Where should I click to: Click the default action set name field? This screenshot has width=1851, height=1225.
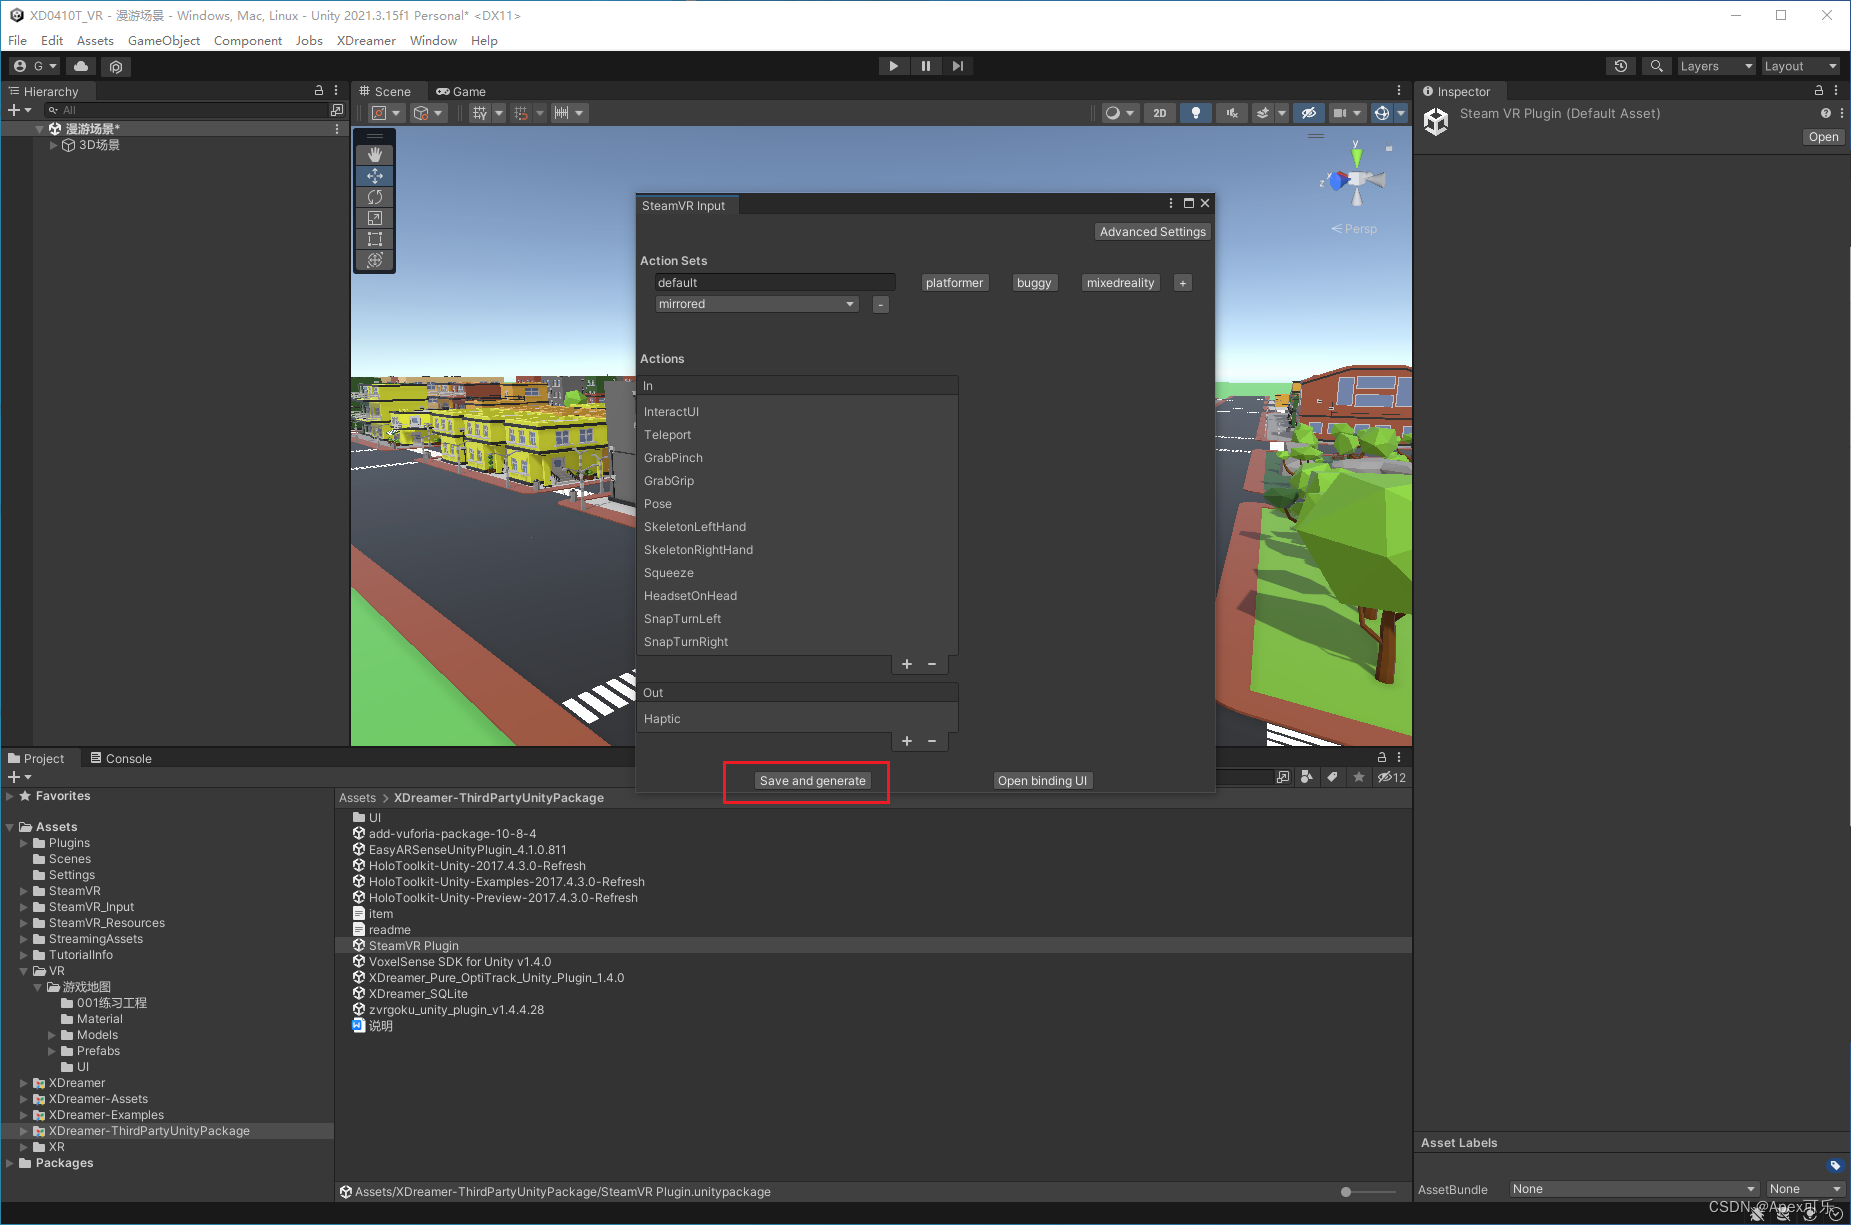(x=775, y=283)
